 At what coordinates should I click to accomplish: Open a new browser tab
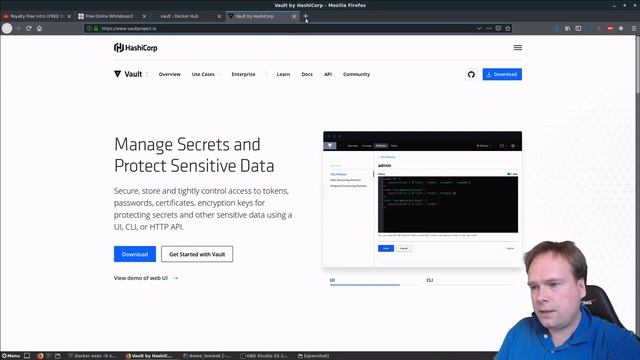[x=305, y=16]
